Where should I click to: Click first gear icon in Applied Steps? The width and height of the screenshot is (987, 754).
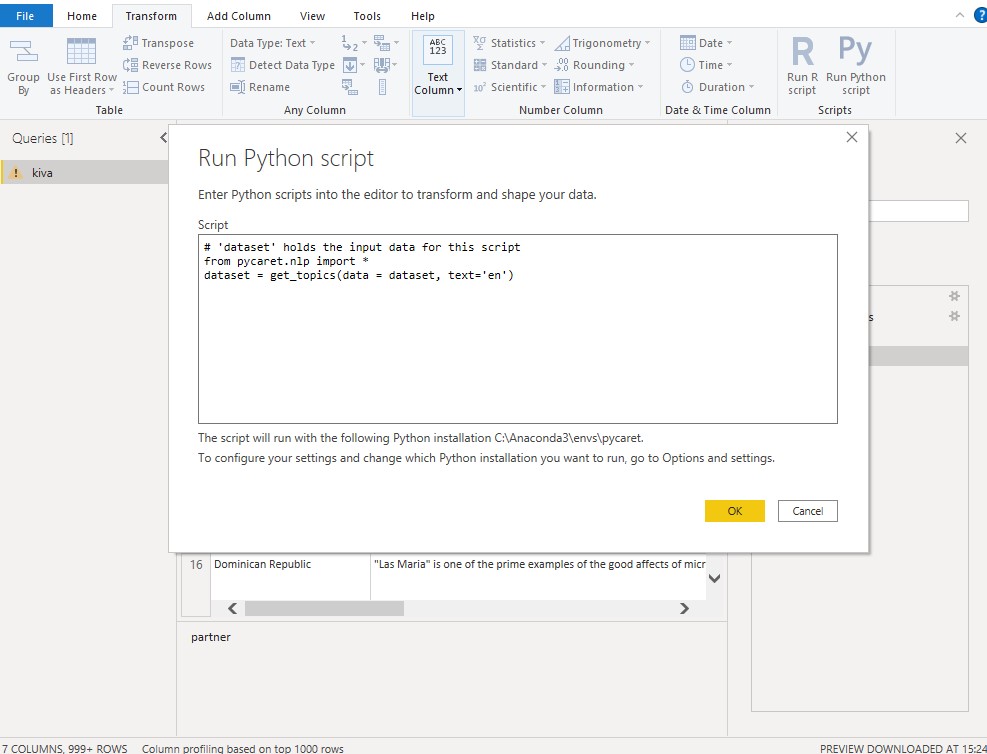point(954,296)
